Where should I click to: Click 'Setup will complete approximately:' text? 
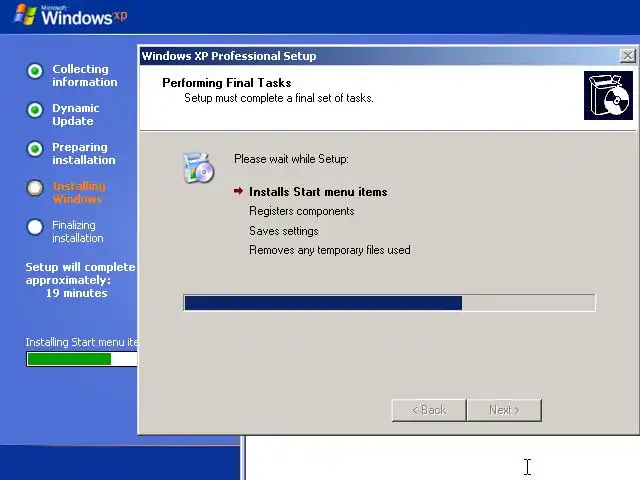click(80, 273)
